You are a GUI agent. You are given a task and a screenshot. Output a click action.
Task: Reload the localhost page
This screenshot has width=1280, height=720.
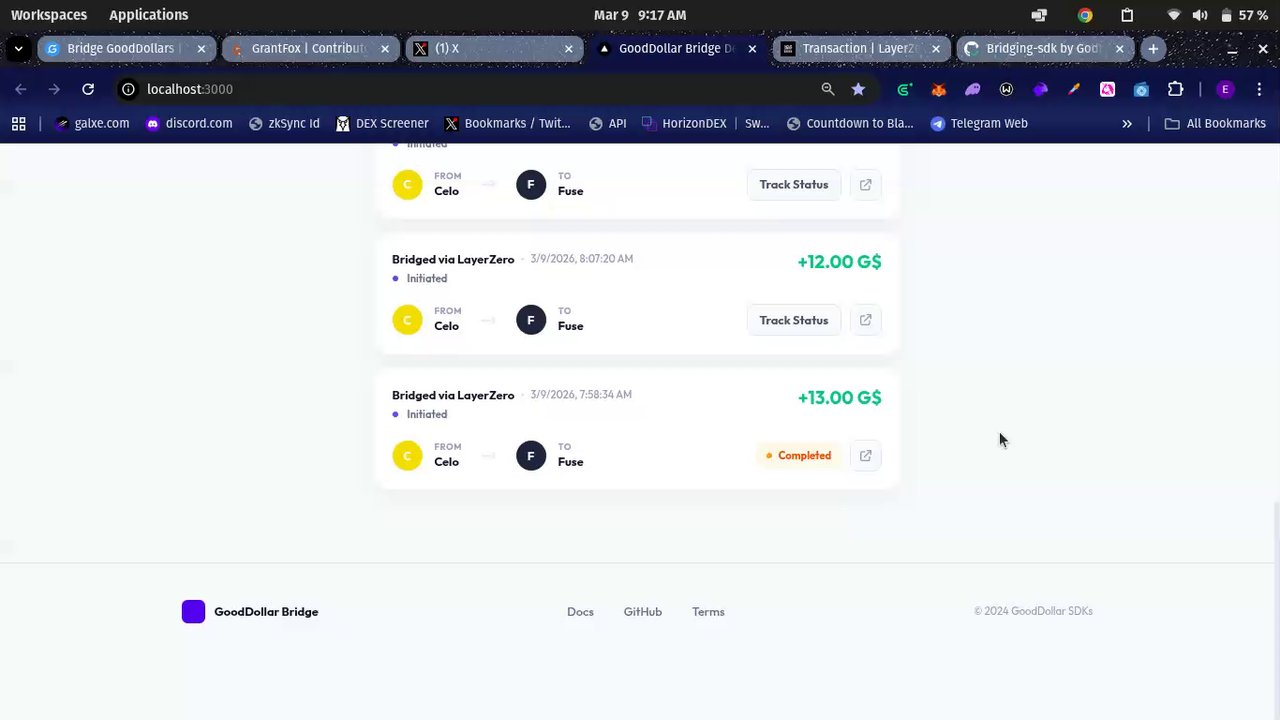[x=88, y=89]
